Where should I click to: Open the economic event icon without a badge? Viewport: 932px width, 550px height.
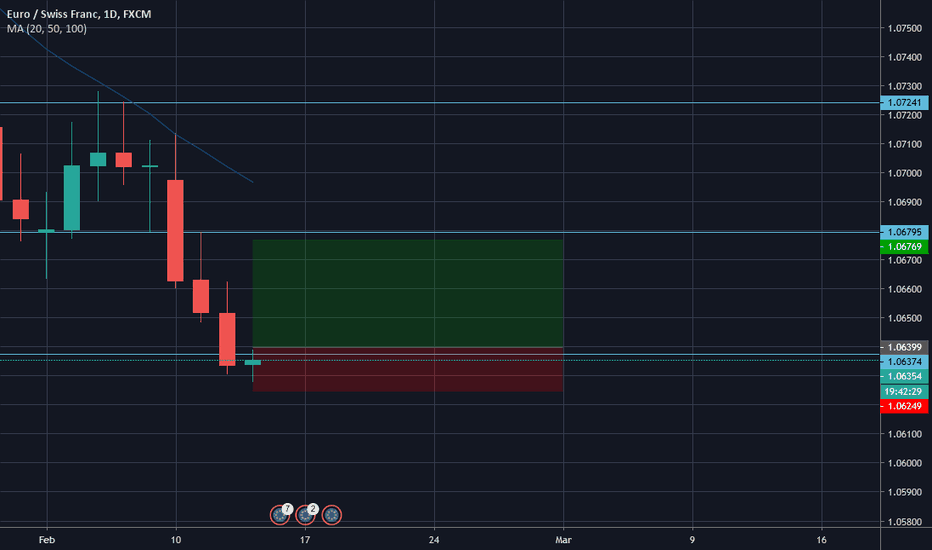[x=332, y=515]
